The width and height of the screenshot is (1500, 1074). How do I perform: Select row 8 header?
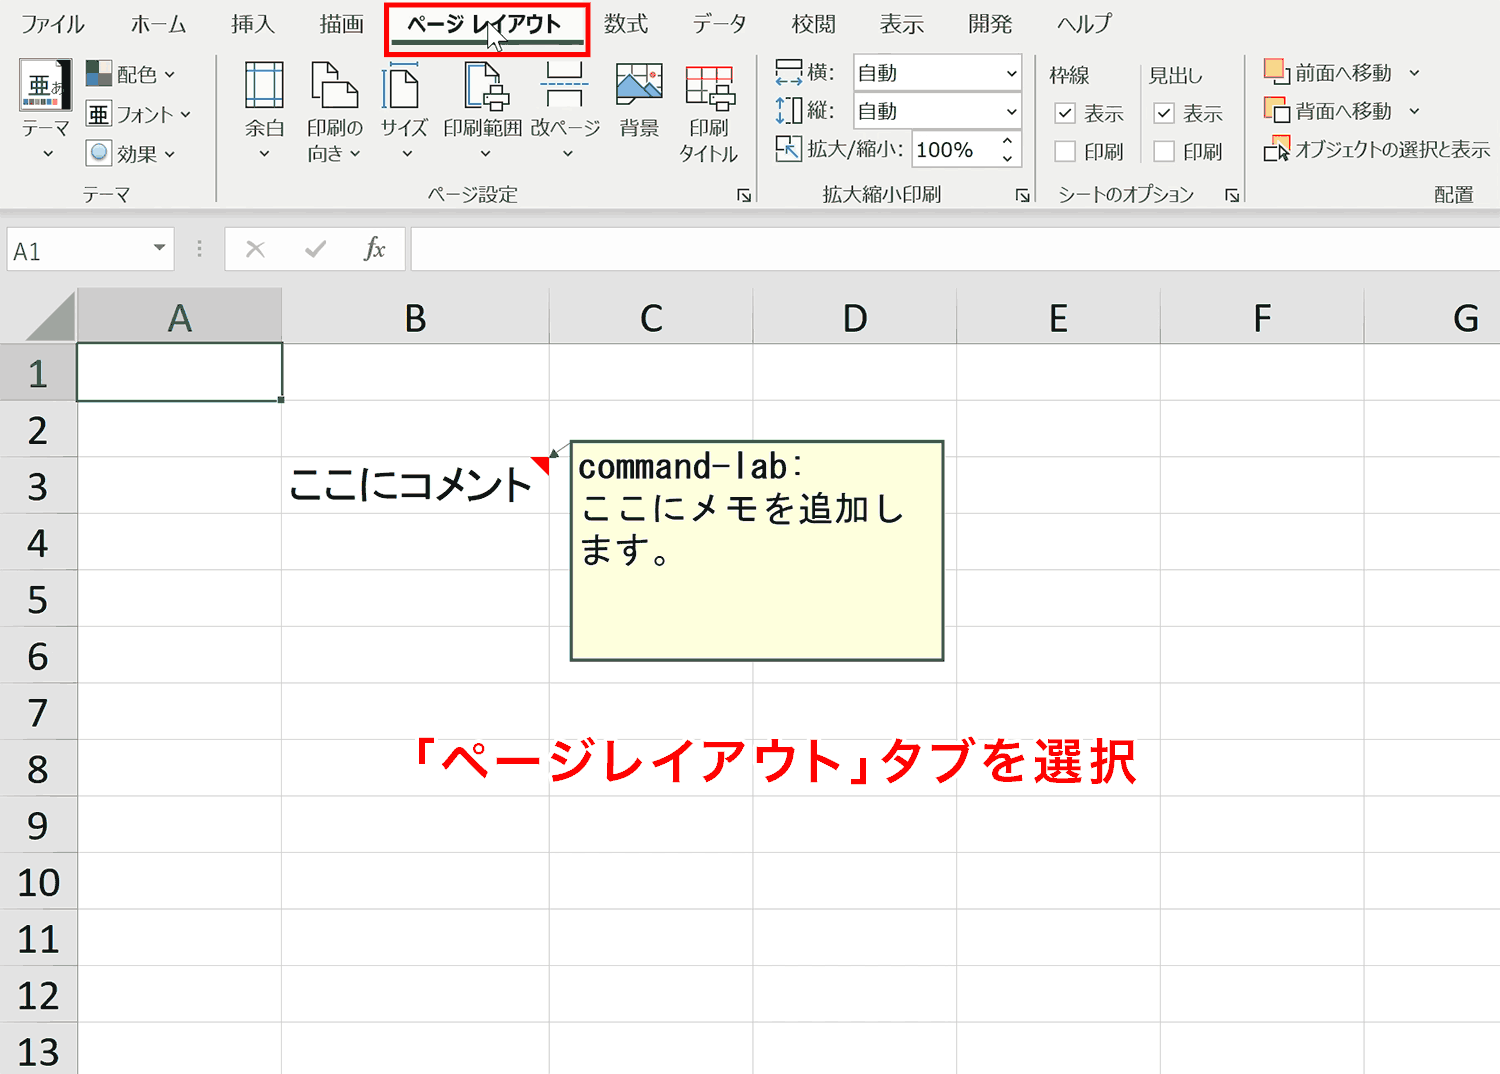pos(38,769)
